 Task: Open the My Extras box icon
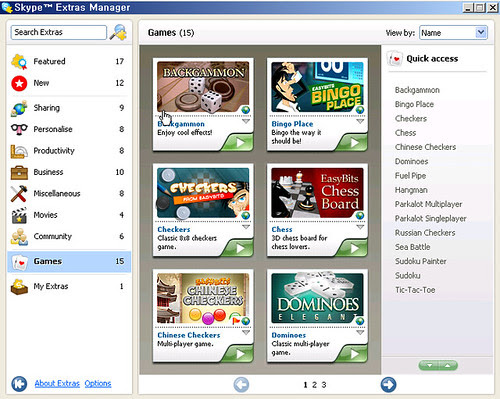tap(19, 286)
